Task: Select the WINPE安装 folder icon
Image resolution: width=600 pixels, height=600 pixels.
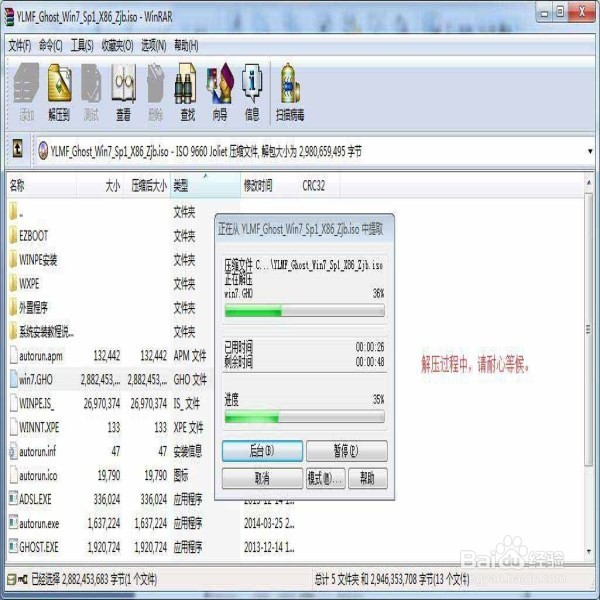Action: point(13,259)
